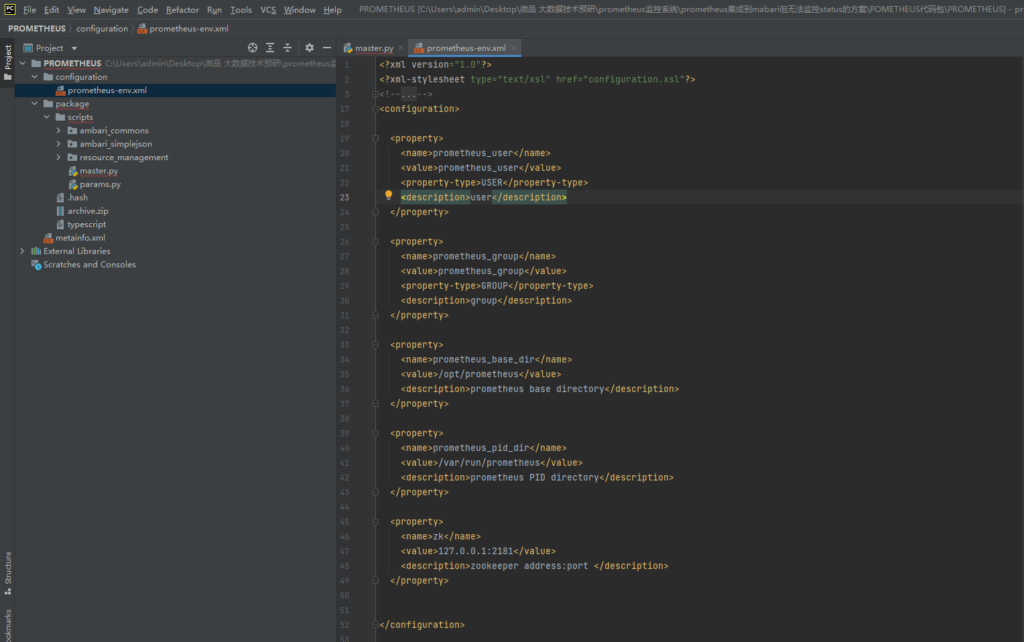
Task: Click Expand All icon in Project toolbar
Action: [x=270, y=48]
